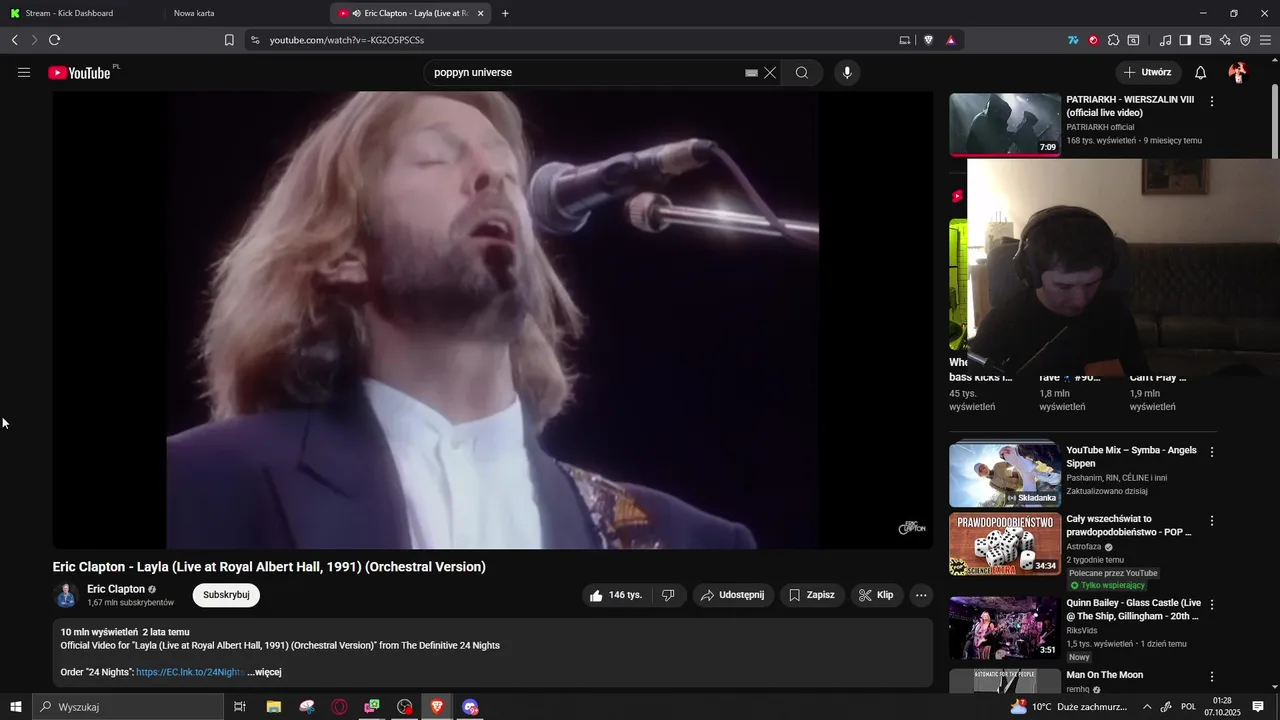Open the music note playlist icon
This screenshot has height=720, width=1280.
coord(1165,40)
